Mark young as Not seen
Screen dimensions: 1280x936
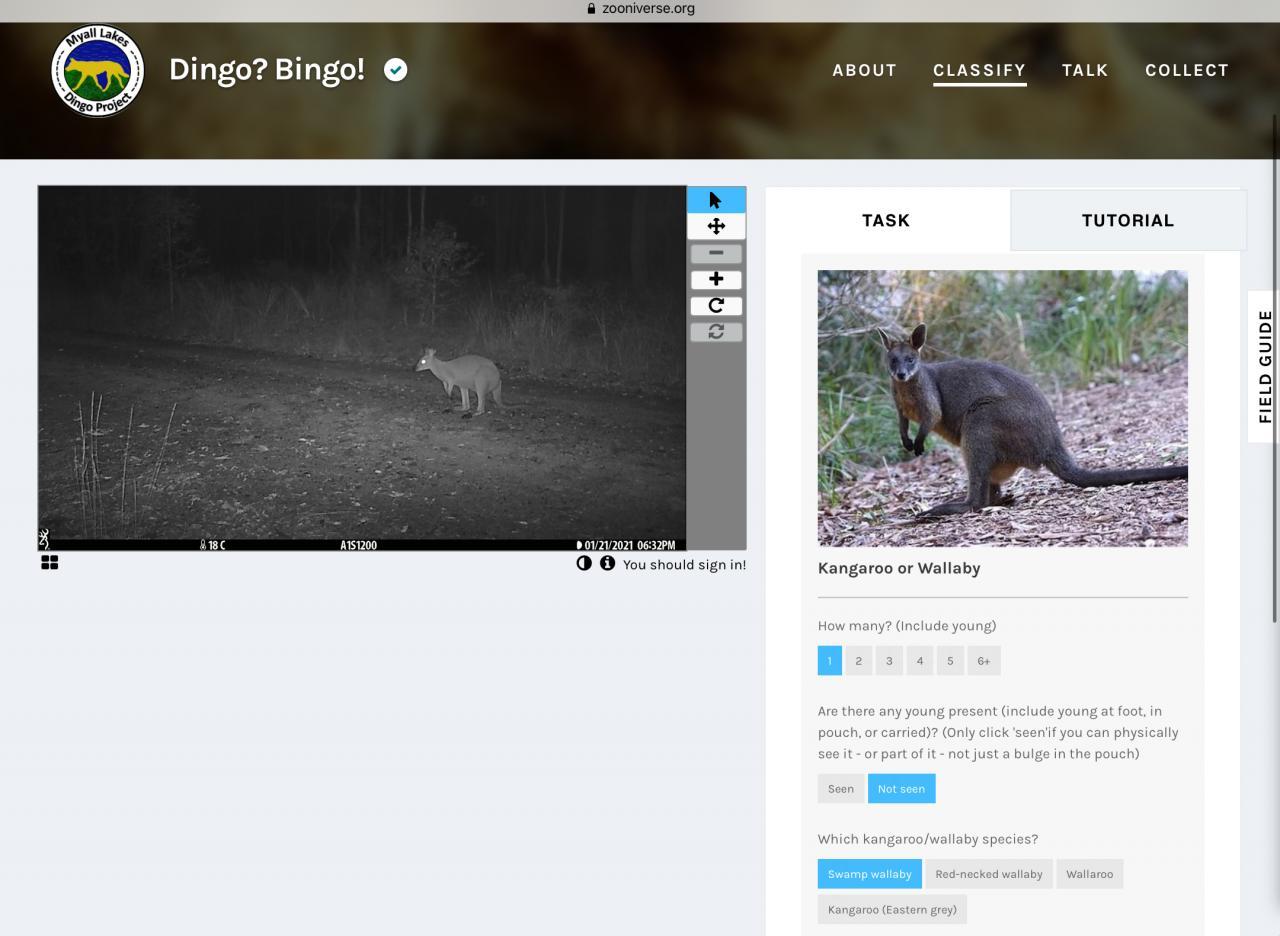tap(901, 789)
